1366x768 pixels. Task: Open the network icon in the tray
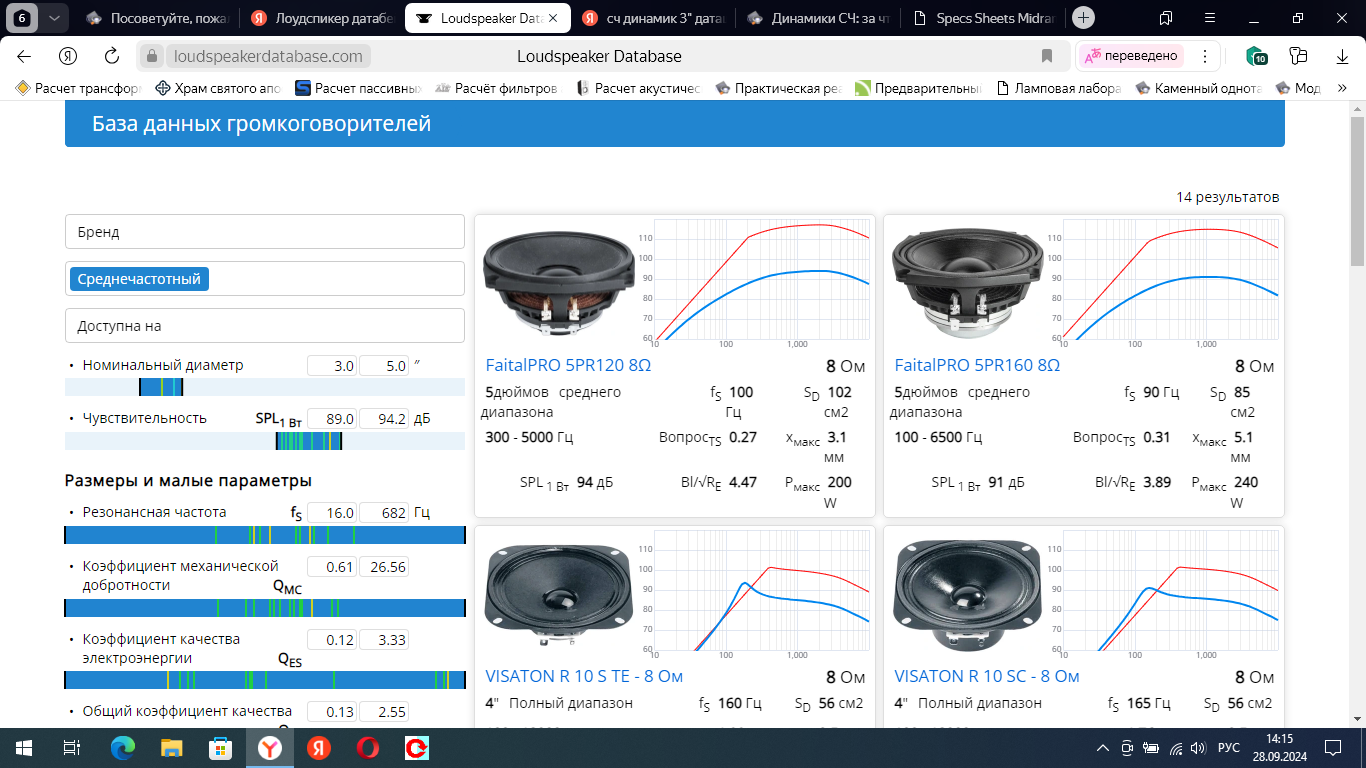coord(1176,747)
